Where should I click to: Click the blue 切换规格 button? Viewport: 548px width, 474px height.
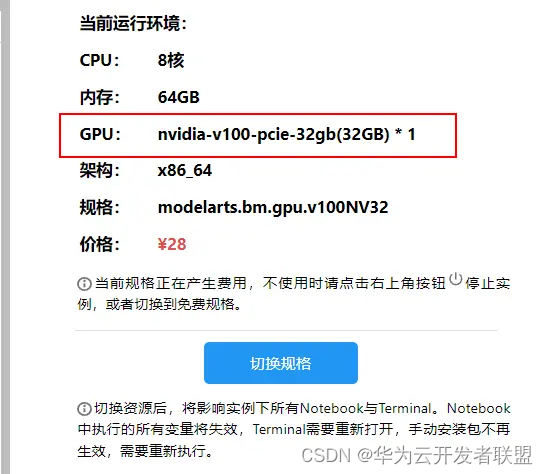281,363
